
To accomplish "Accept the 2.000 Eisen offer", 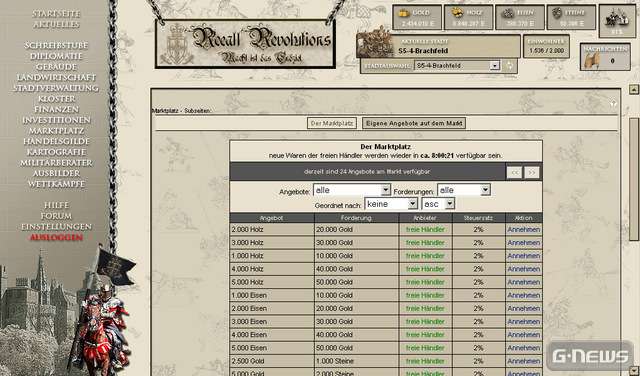I will (x=524, y=308).
